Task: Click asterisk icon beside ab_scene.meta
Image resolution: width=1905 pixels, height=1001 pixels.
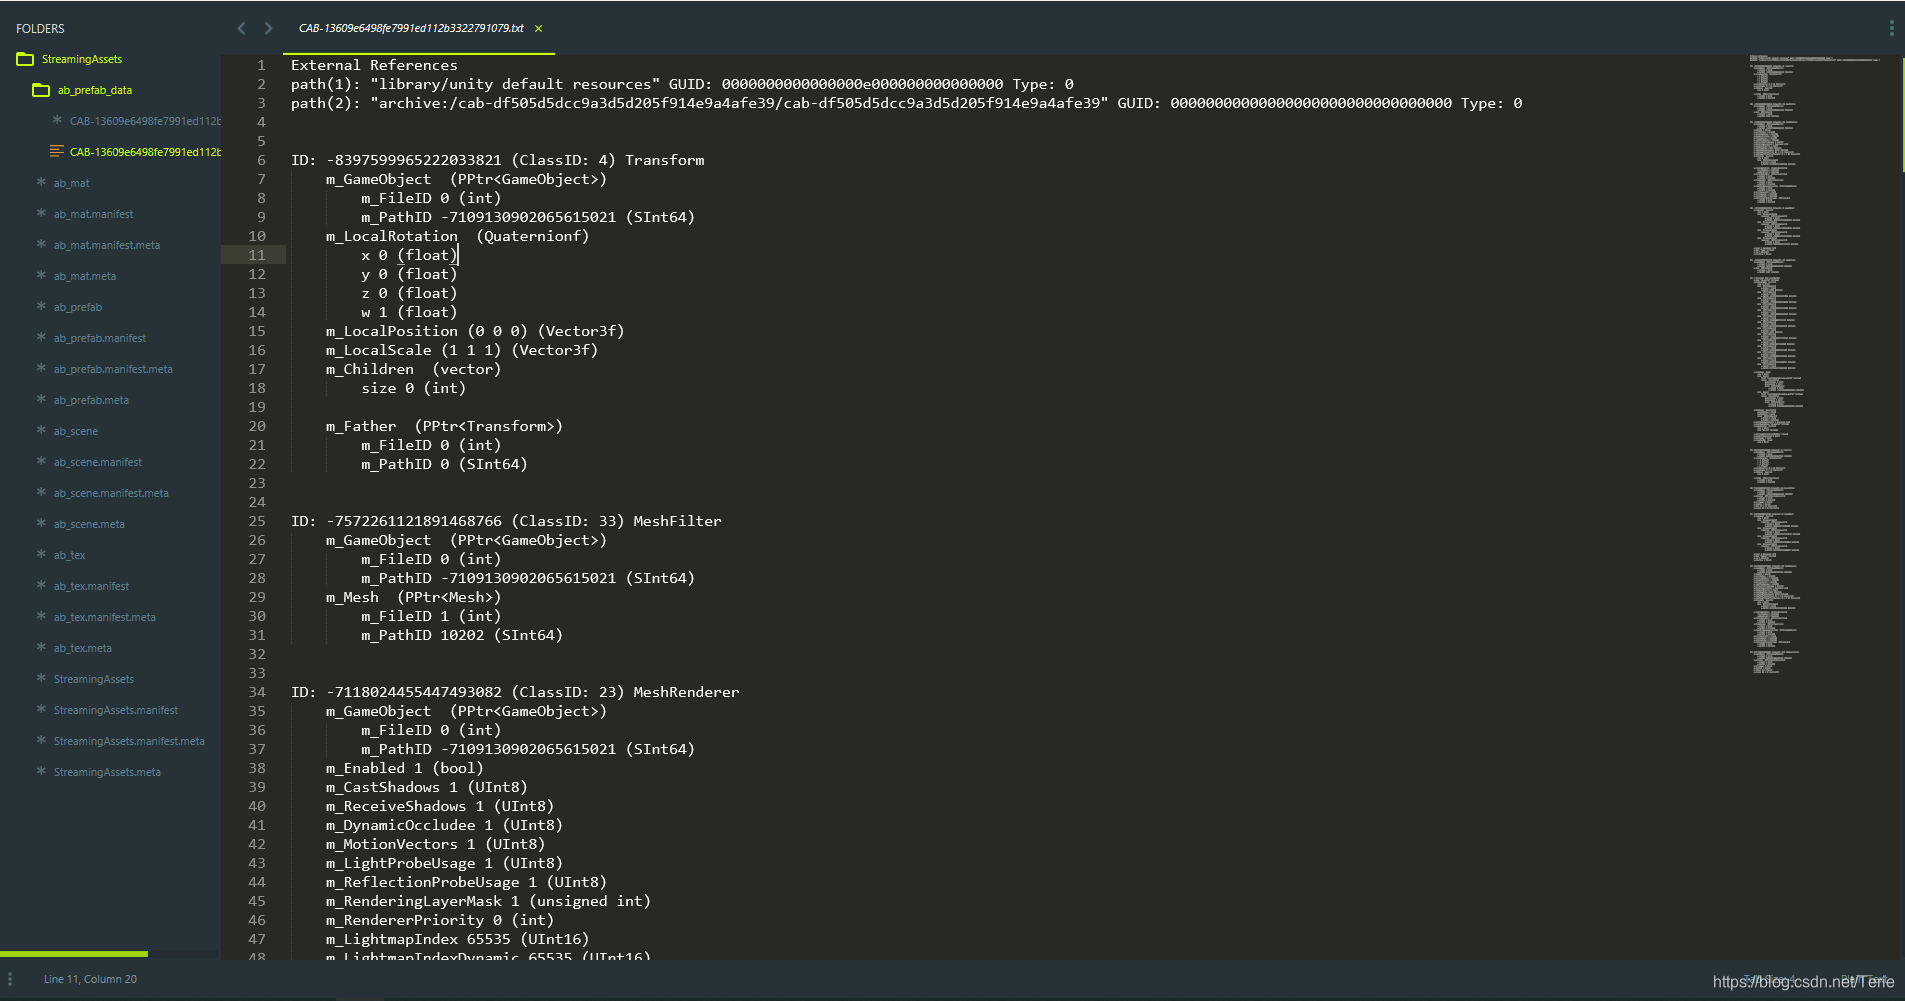Action: [x=41, y=523]
